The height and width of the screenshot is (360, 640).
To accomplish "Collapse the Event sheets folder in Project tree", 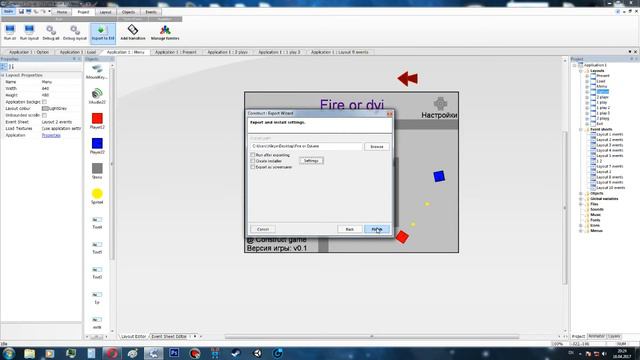I will (x=581, y=129).
